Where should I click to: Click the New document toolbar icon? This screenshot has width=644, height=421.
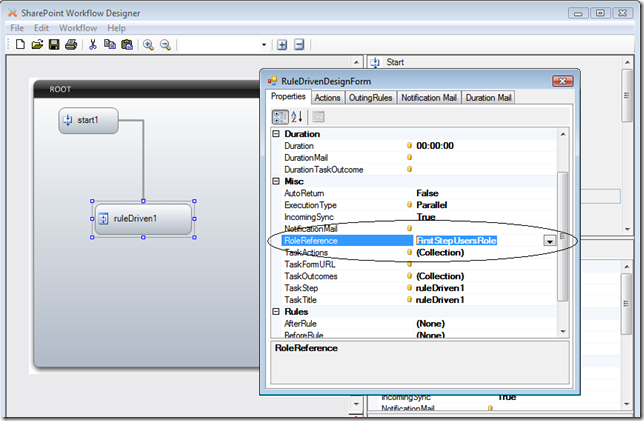20,44
